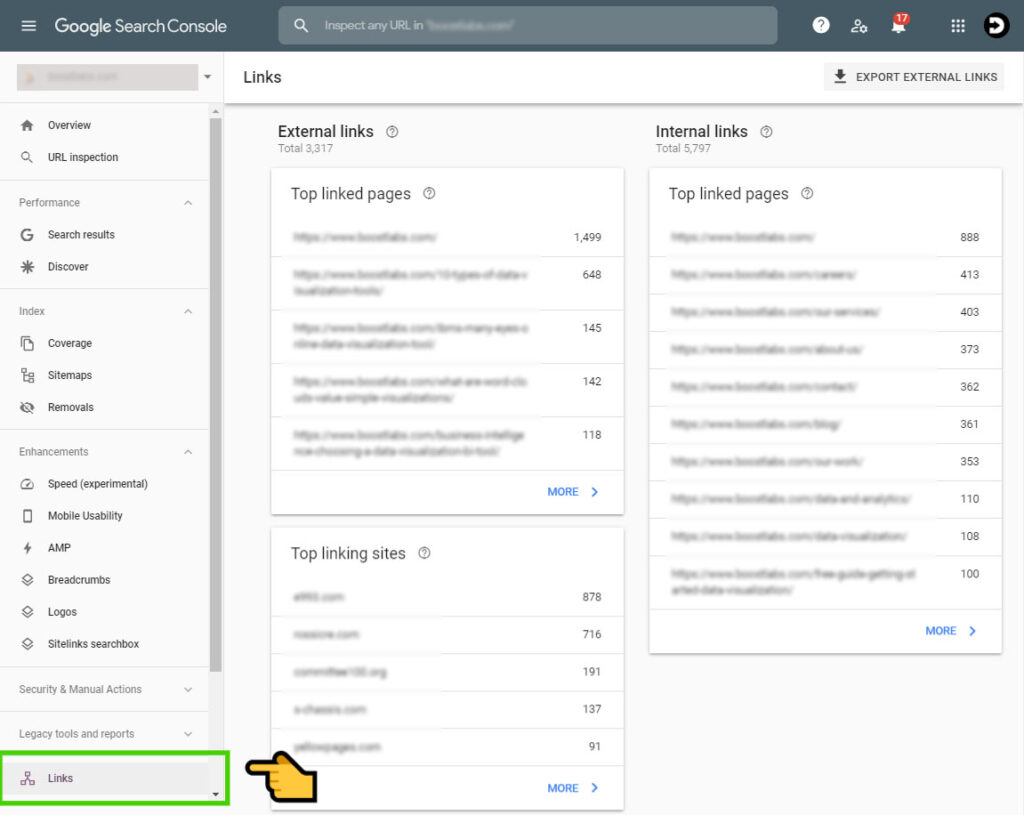The image size is (1024, 815).
Task: Click the Internal links help icon
Action: point(767,132)
